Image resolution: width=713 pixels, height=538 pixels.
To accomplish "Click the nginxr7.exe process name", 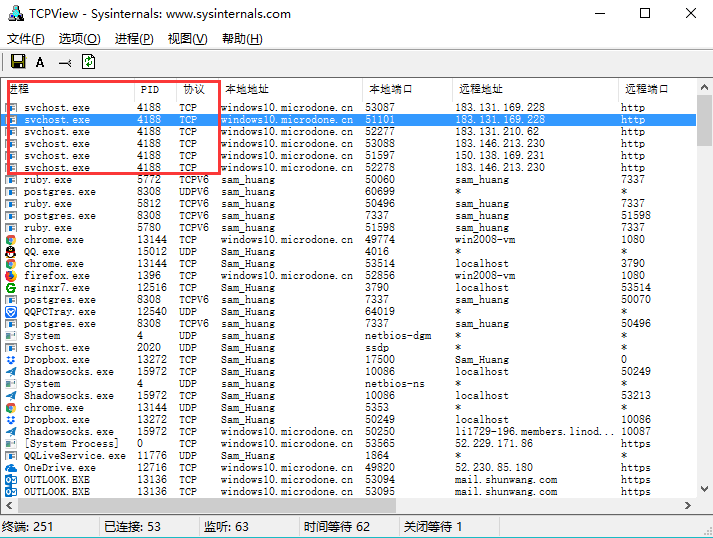I will [x=57, y=288].
